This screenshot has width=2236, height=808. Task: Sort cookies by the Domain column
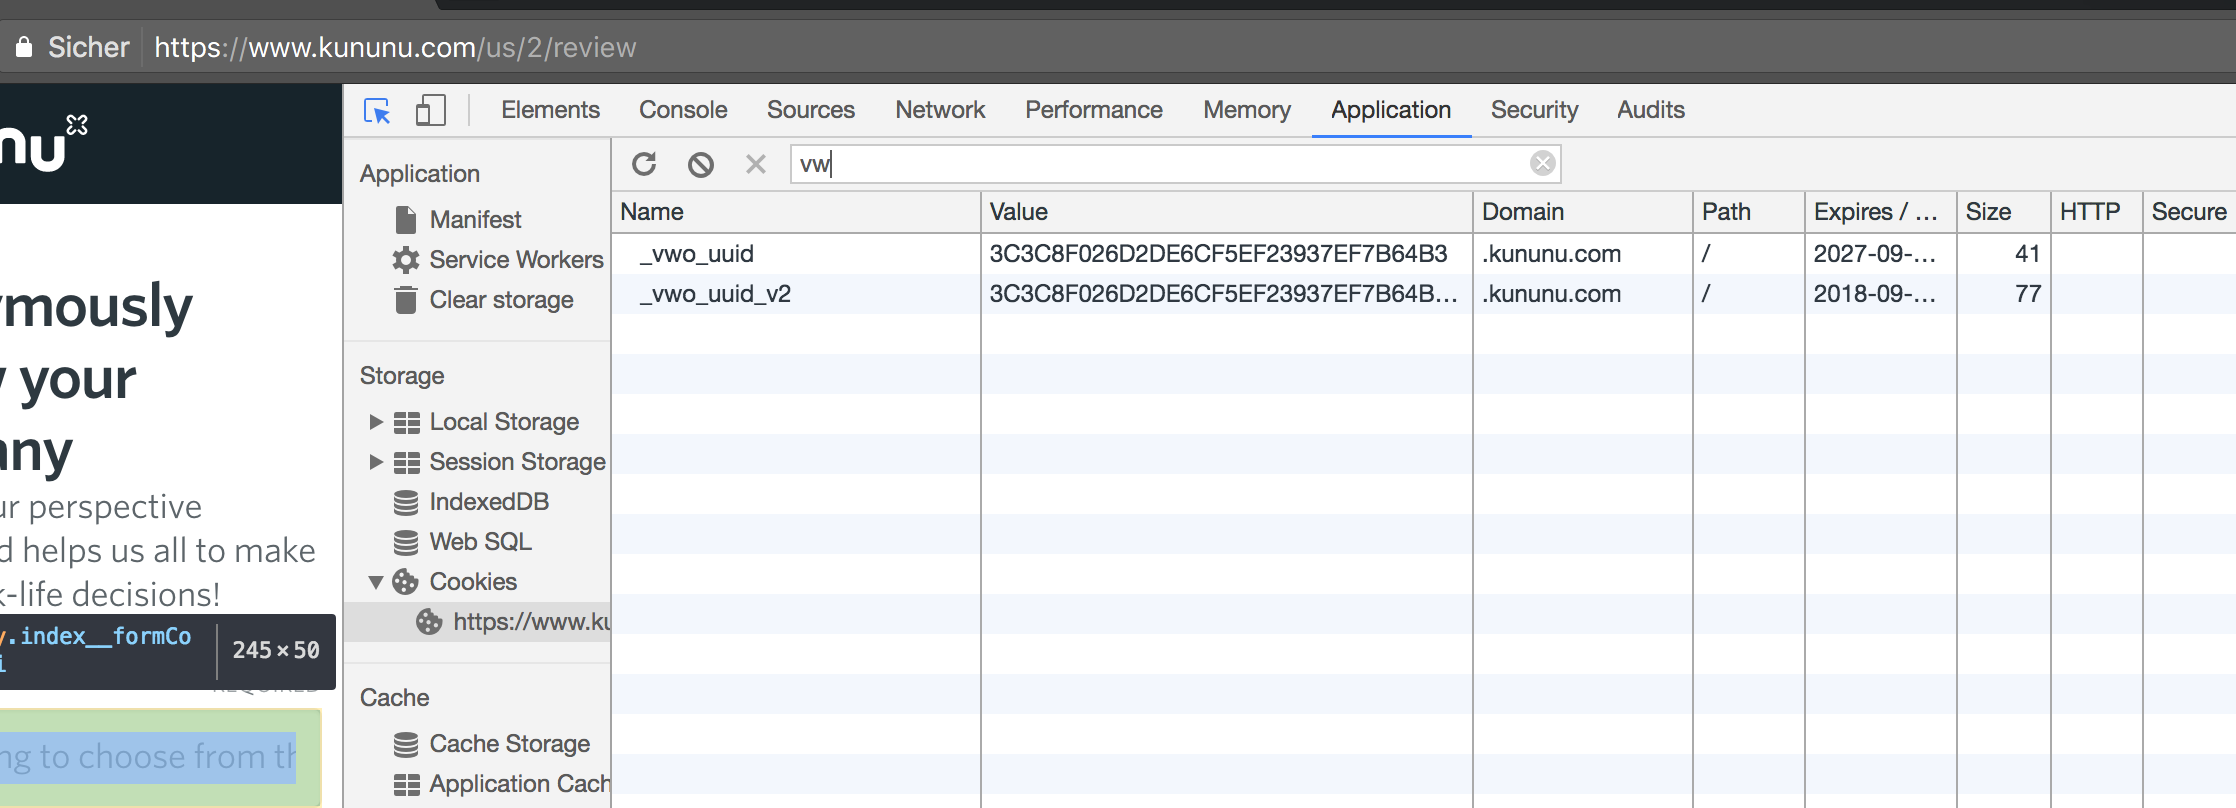click(x=1582, y=212)
